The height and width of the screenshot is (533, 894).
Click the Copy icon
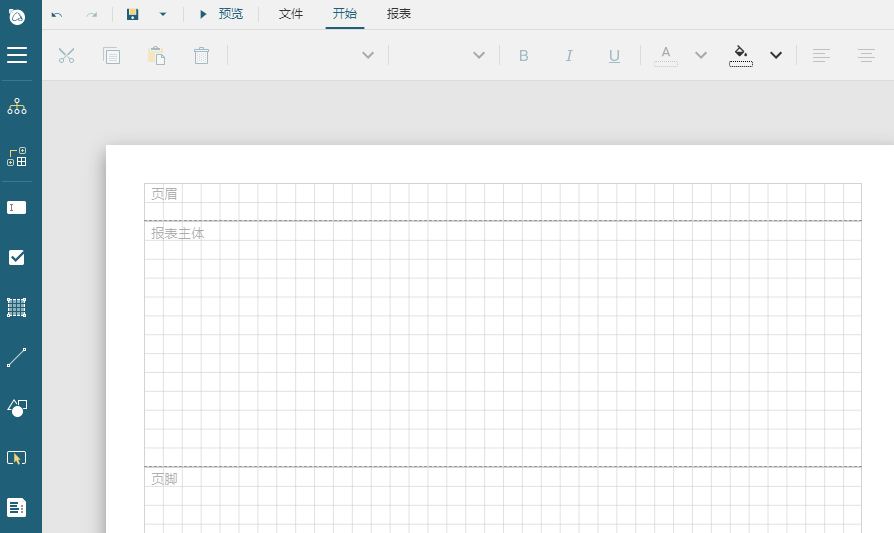tap(111, 55)
